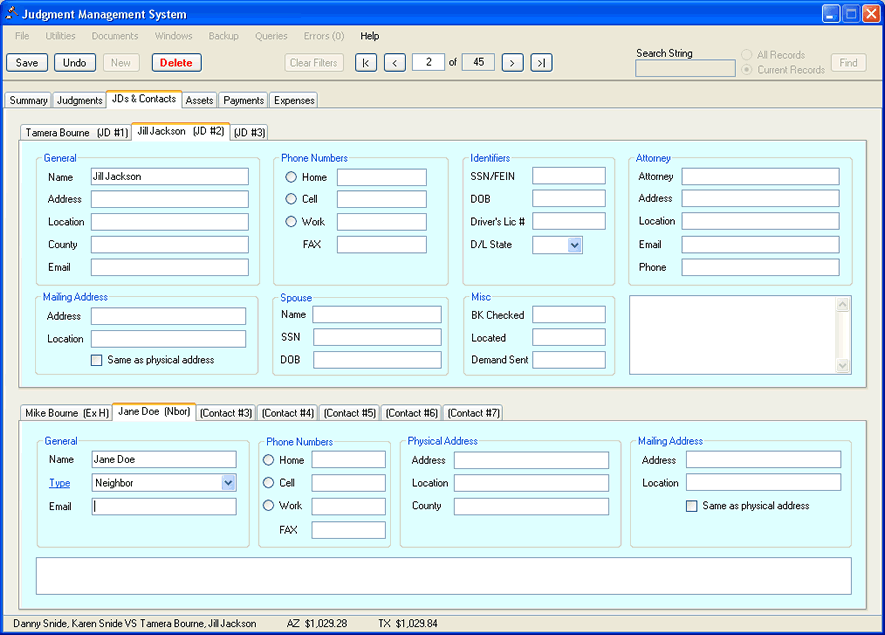Open the D/L State dropdown
The width and height of the screenshot is (885, 635).
[574, 245]
